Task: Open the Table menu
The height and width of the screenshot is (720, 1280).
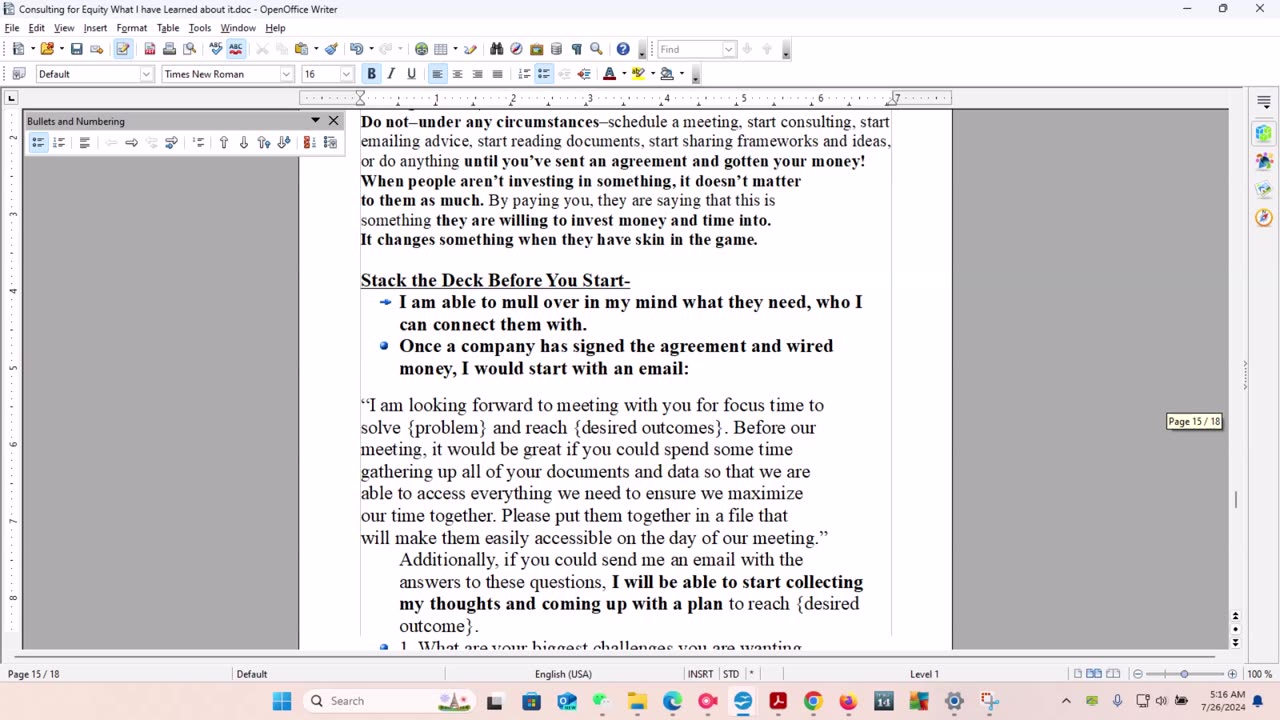Action: point(168,28)
